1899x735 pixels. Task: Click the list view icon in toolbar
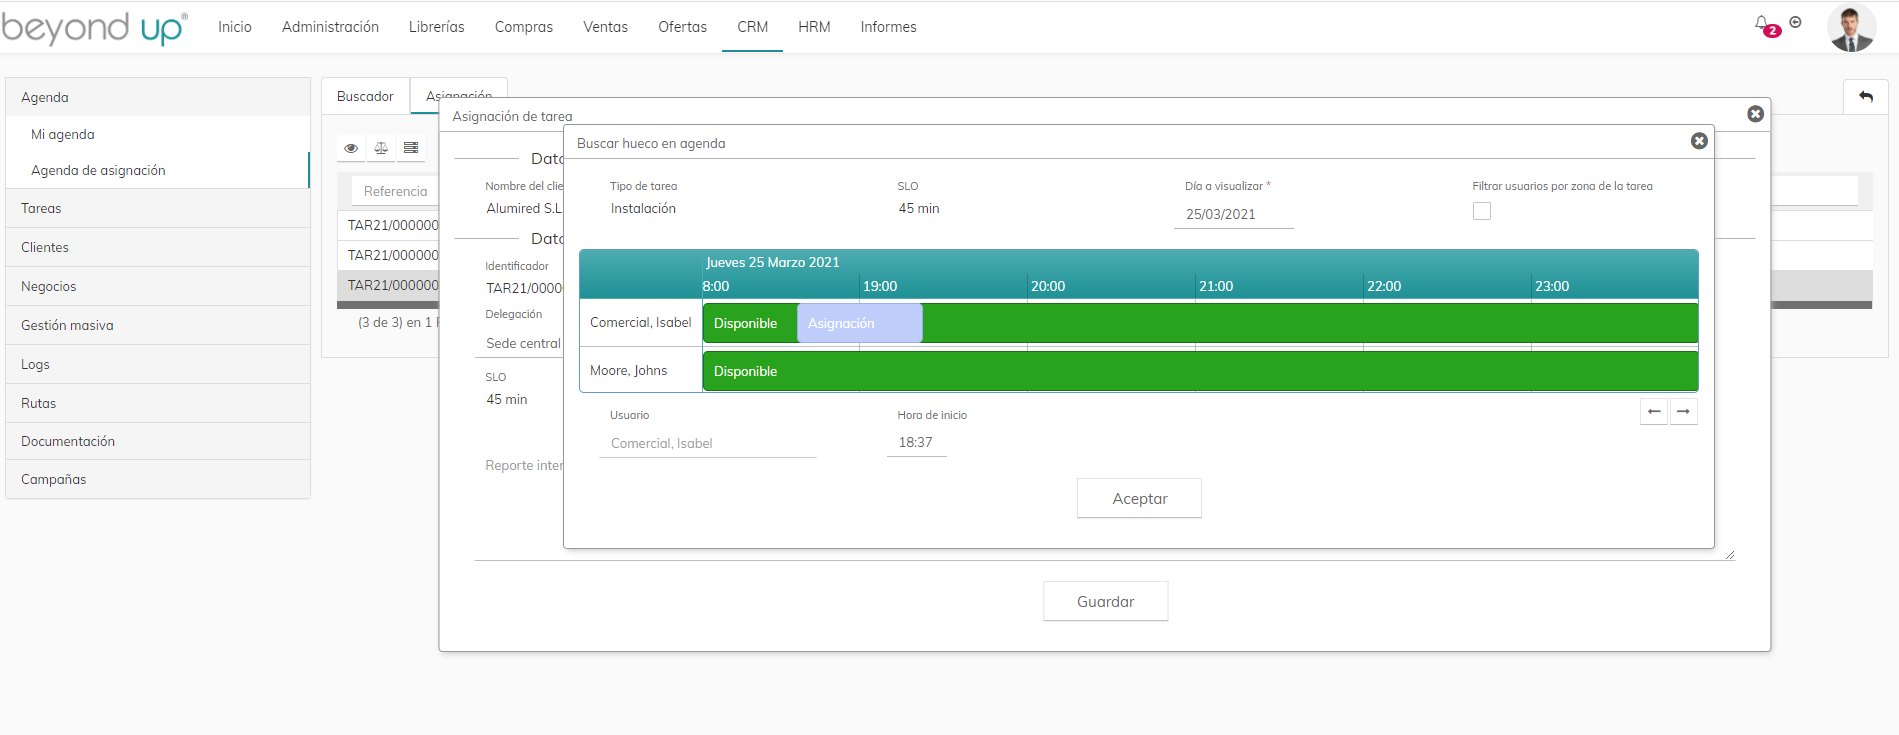[411, 148]
